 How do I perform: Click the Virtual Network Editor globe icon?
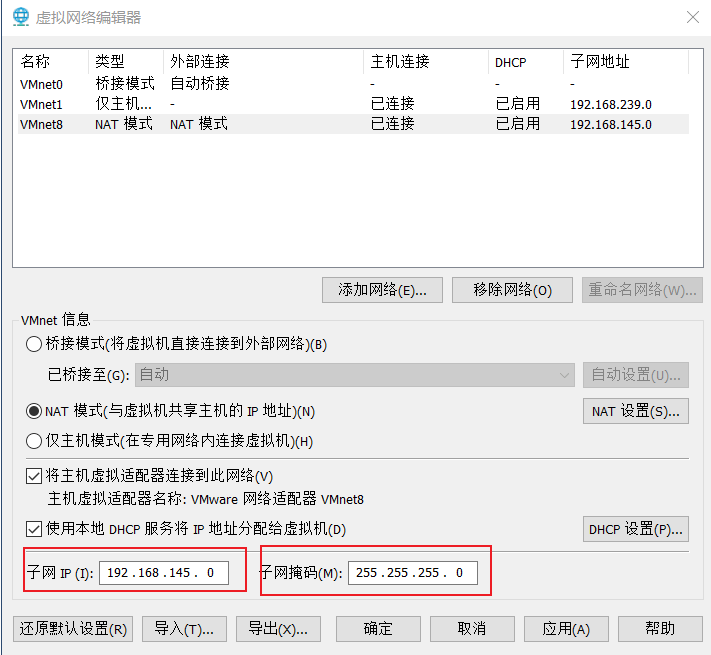21,17
